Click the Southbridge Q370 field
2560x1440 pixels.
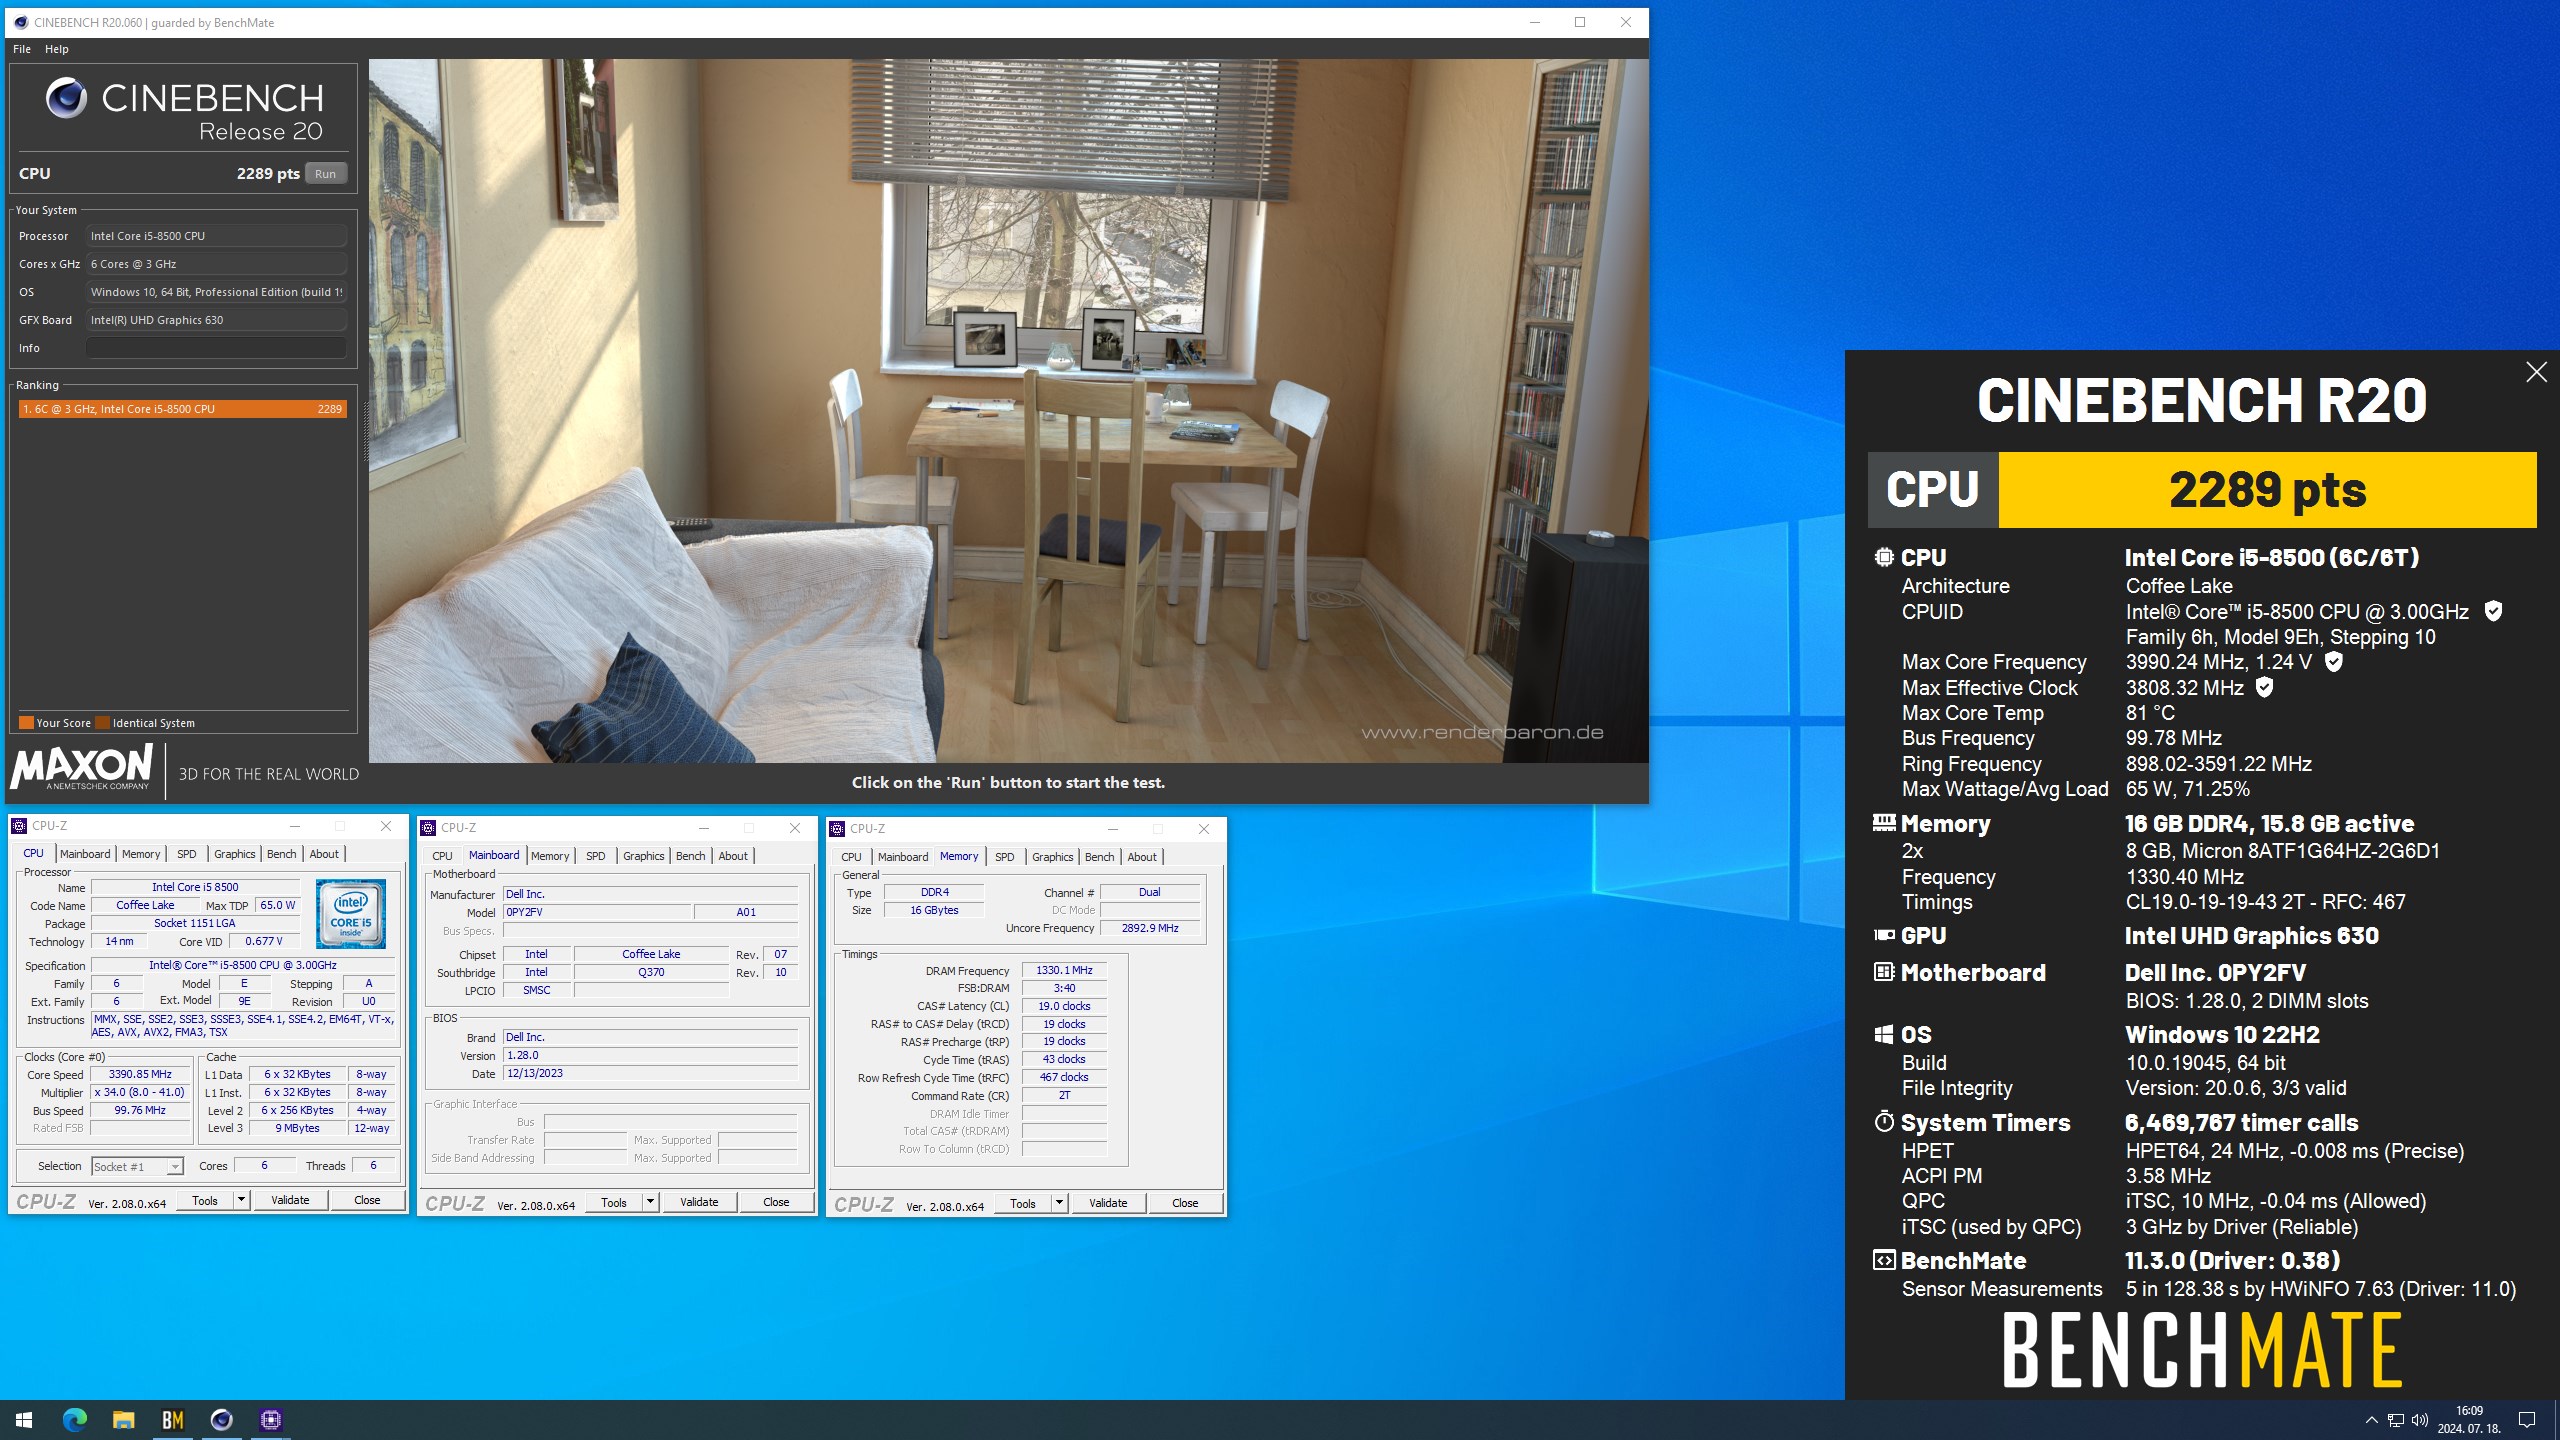[x=651, y=973]
